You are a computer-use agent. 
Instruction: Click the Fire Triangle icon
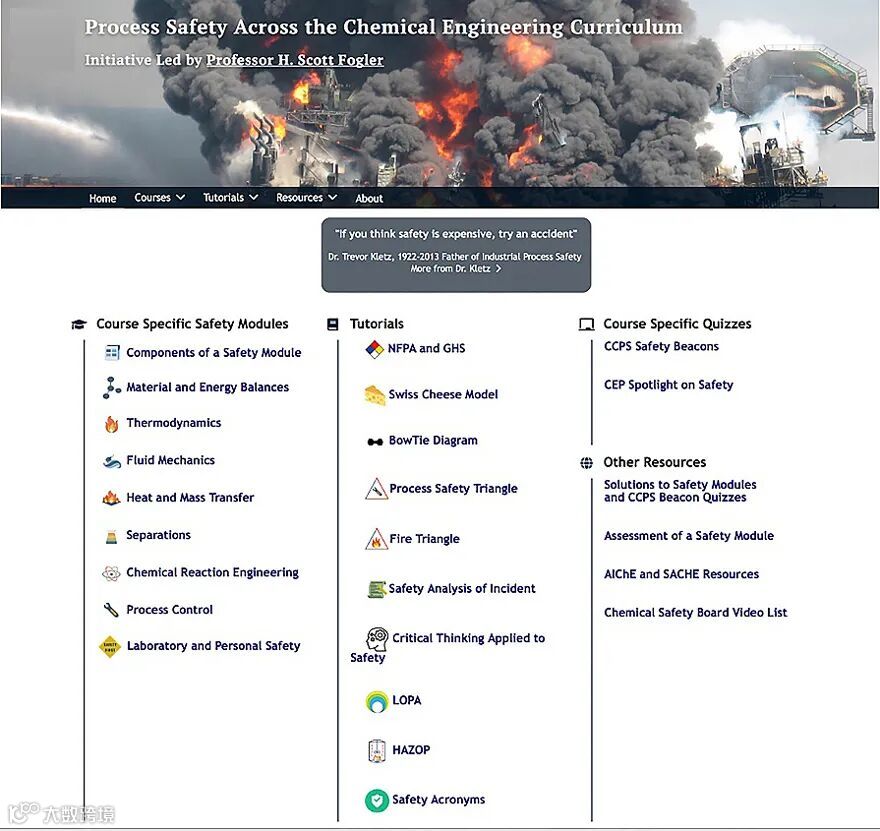click(376, 539)
